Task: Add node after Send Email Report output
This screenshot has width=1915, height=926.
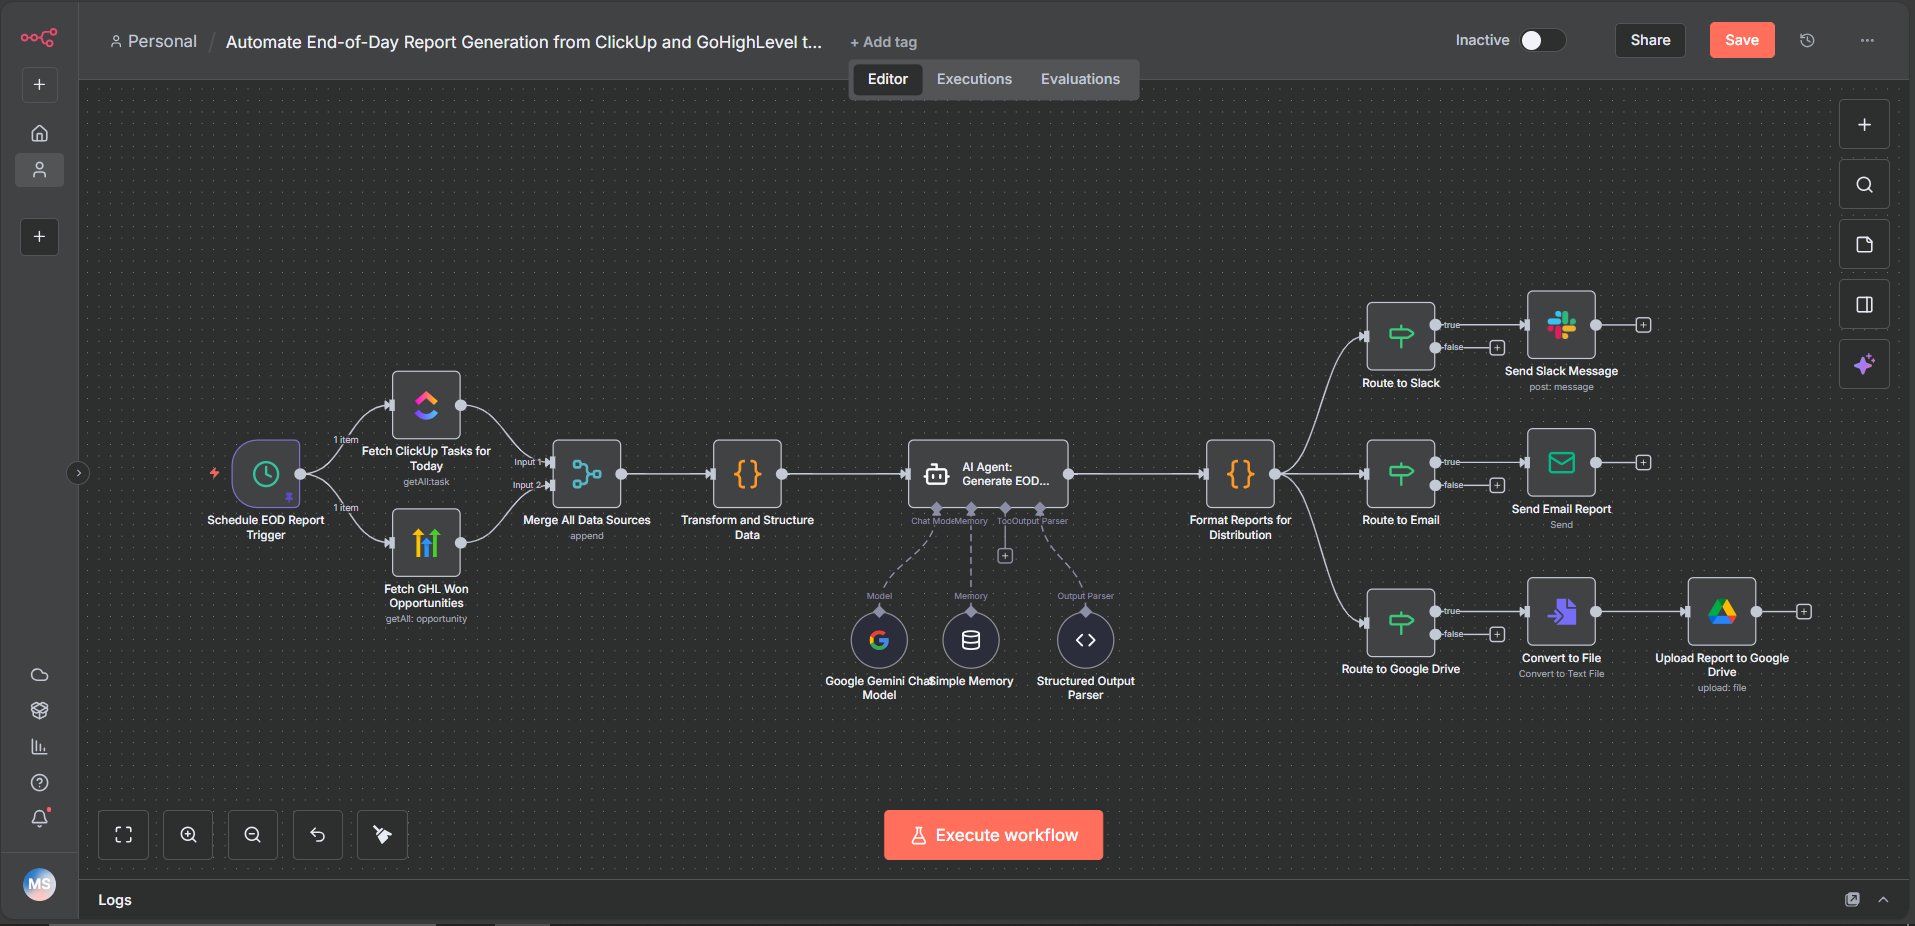Action: tap(1643, 462)
